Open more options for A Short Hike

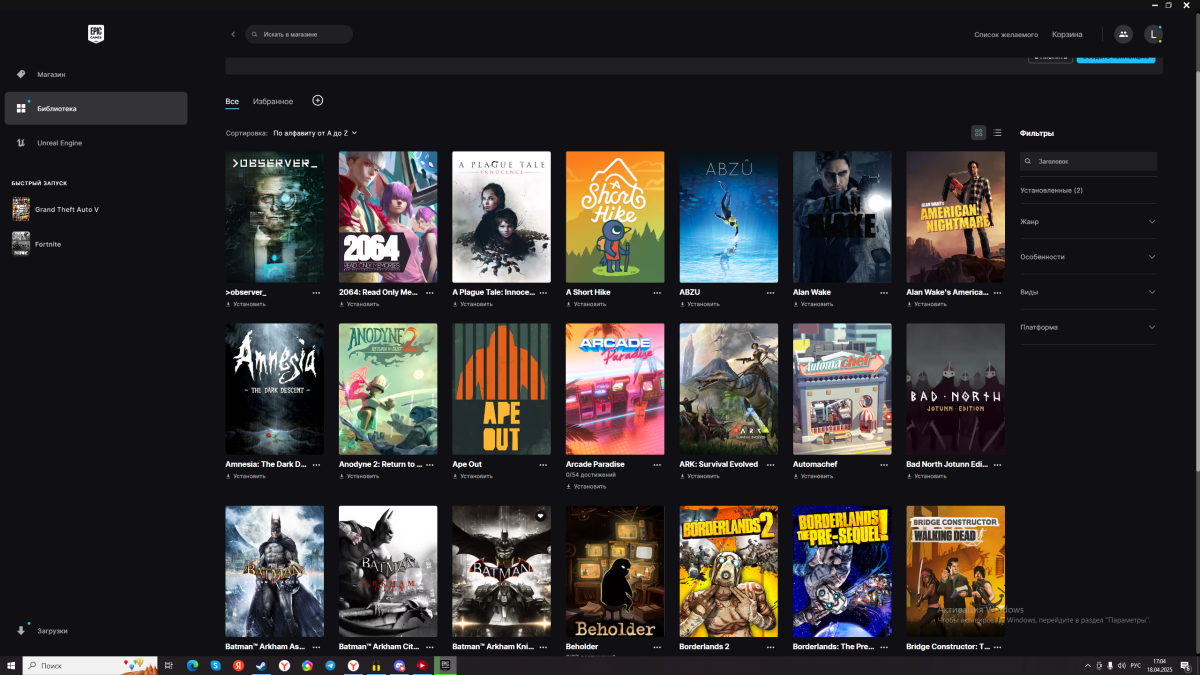click(657, 293)
